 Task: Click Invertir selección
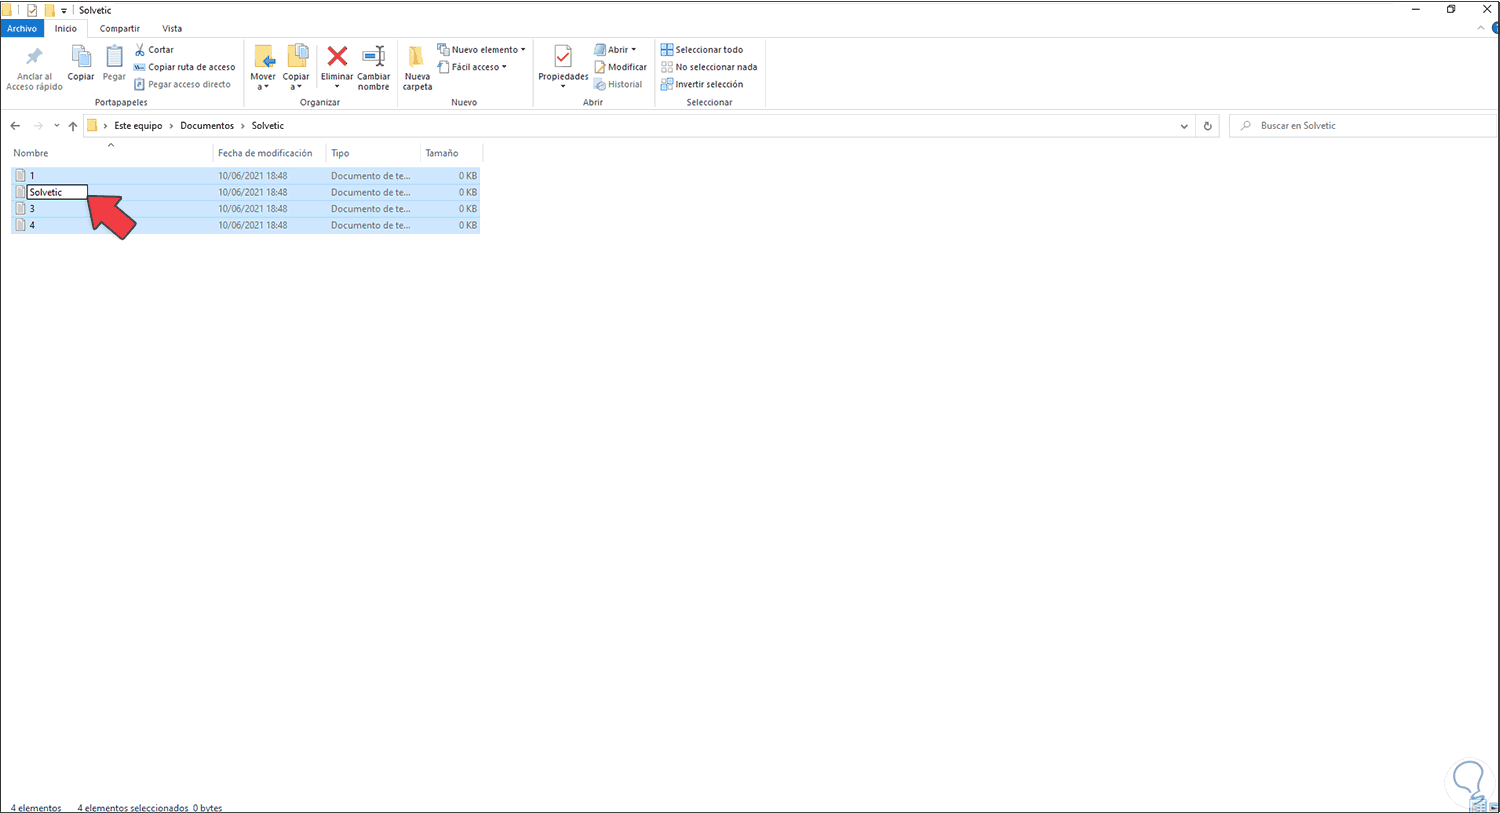pos(702,84)
